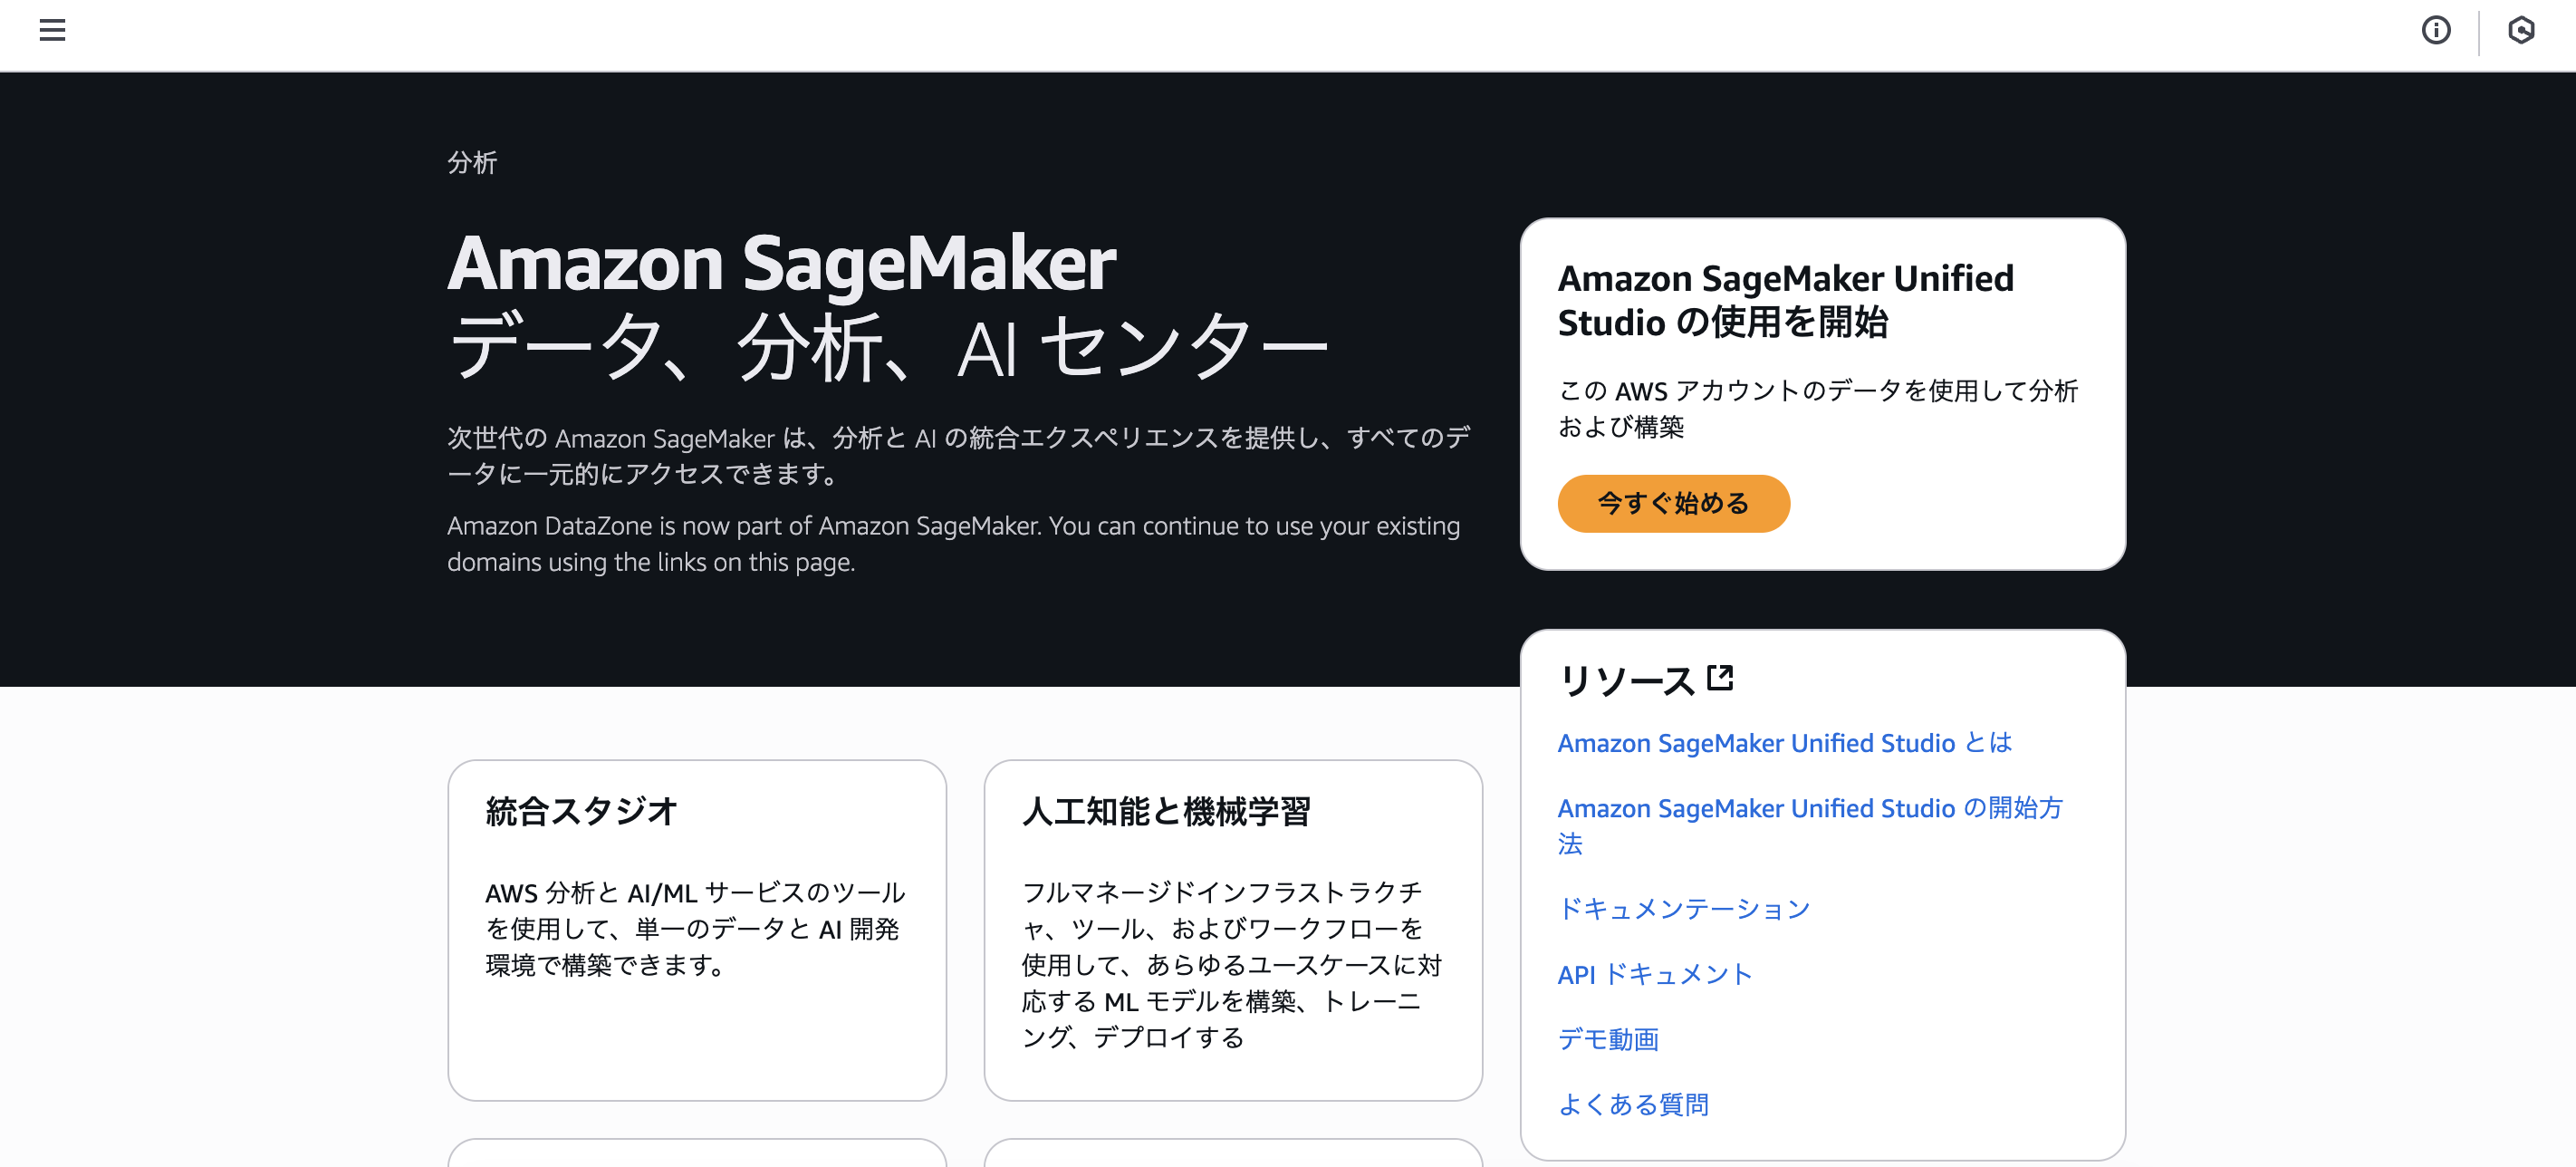Open the よくある質問 link
The height and width of the screenshot is (1167, 2576).
coord(1633,1104)
